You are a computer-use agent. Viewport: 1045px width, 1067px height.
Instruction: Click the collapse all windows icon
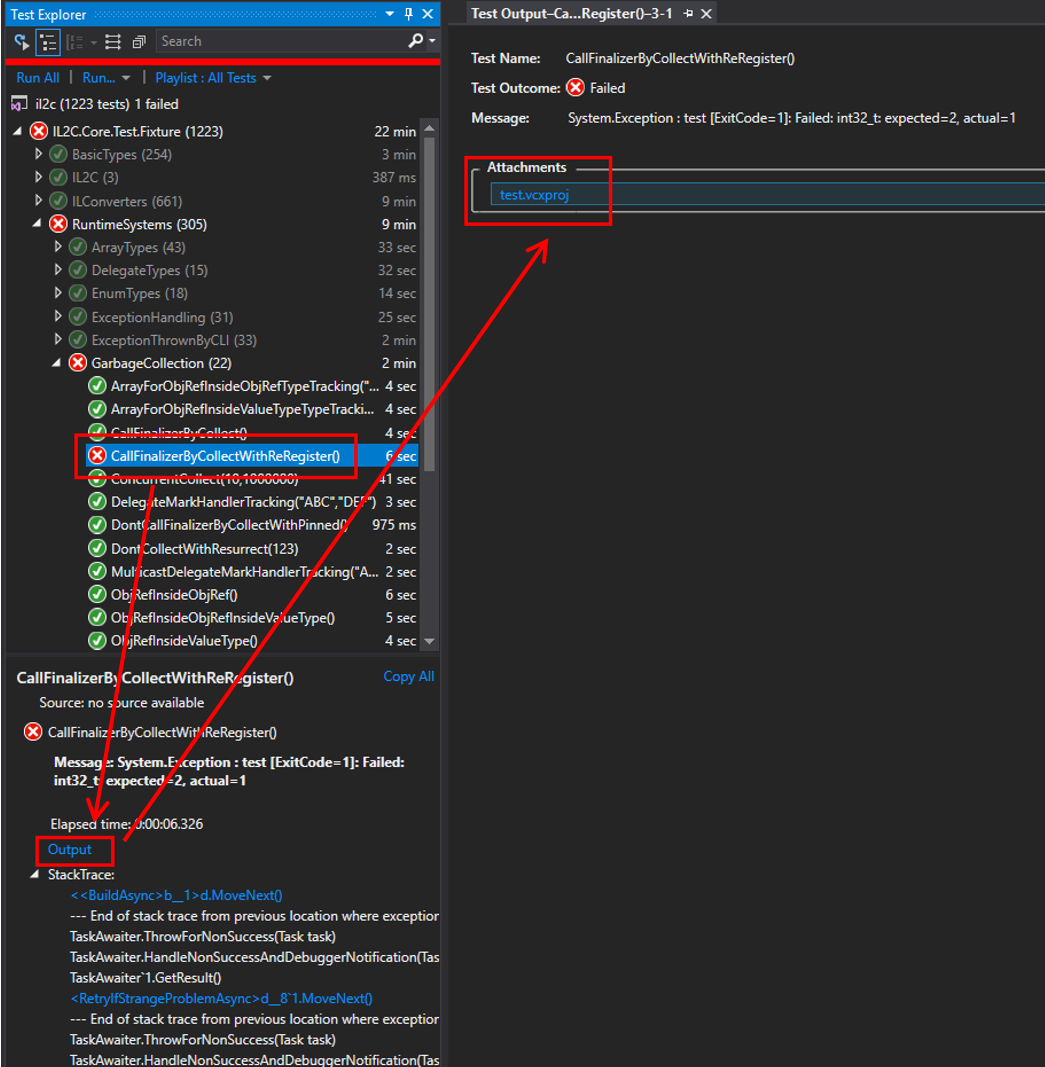(139, 41)
